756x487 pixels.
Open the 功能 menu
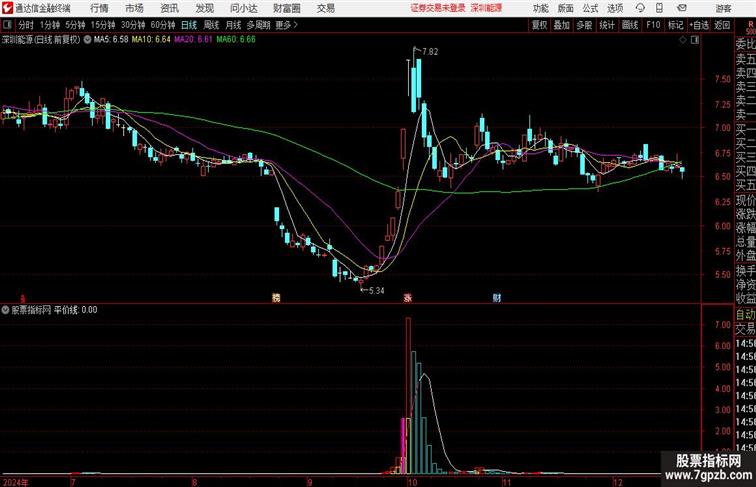click(x=540, y=8)
